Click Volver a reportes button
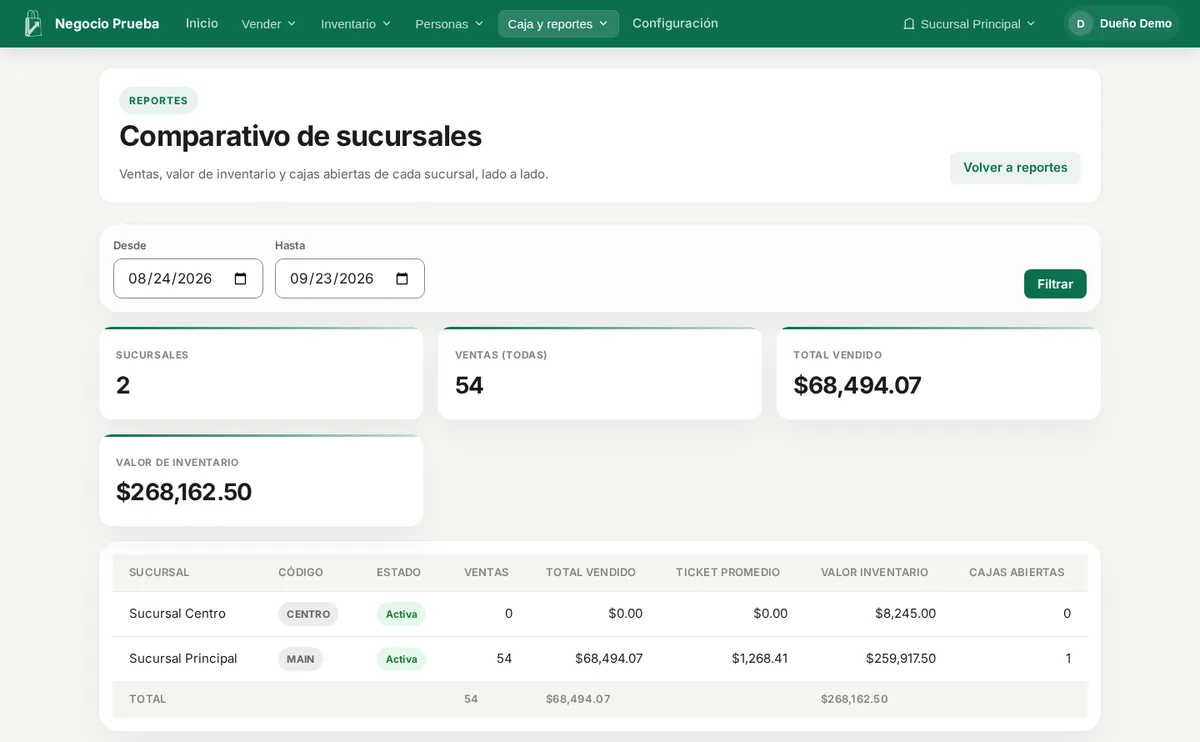Screen dimensions: 1200x742 pos(1015,168)
